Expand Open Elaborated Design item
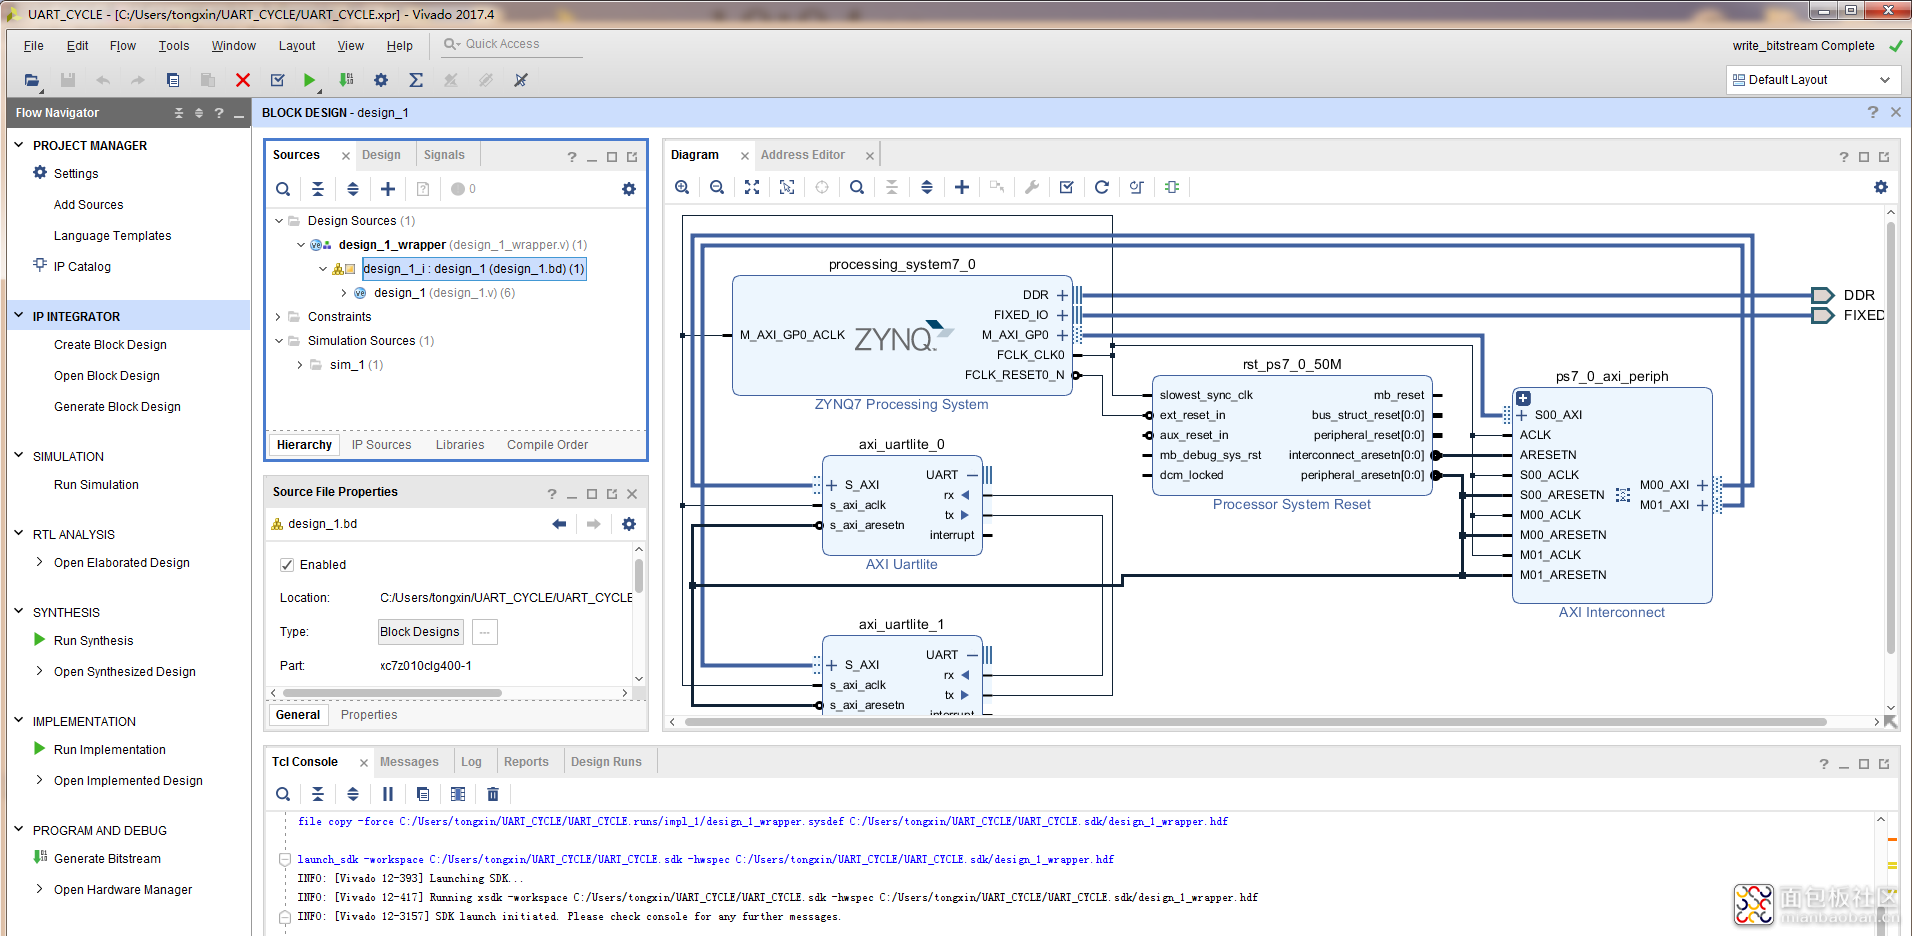 39,562
